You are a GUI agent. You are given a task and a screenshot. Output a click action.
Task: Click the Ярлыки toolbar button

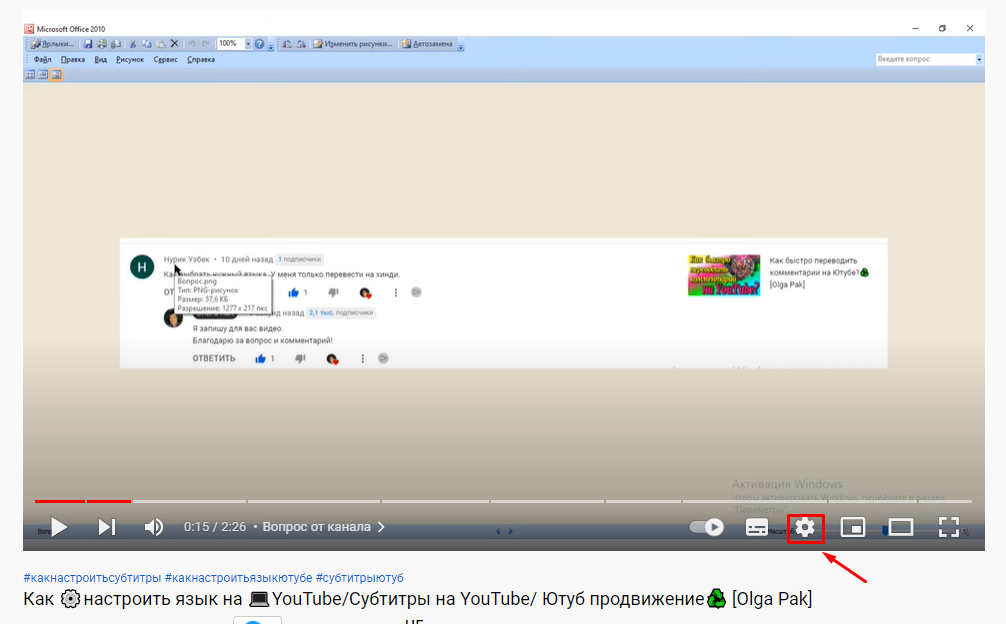click(x=52, y=44)
